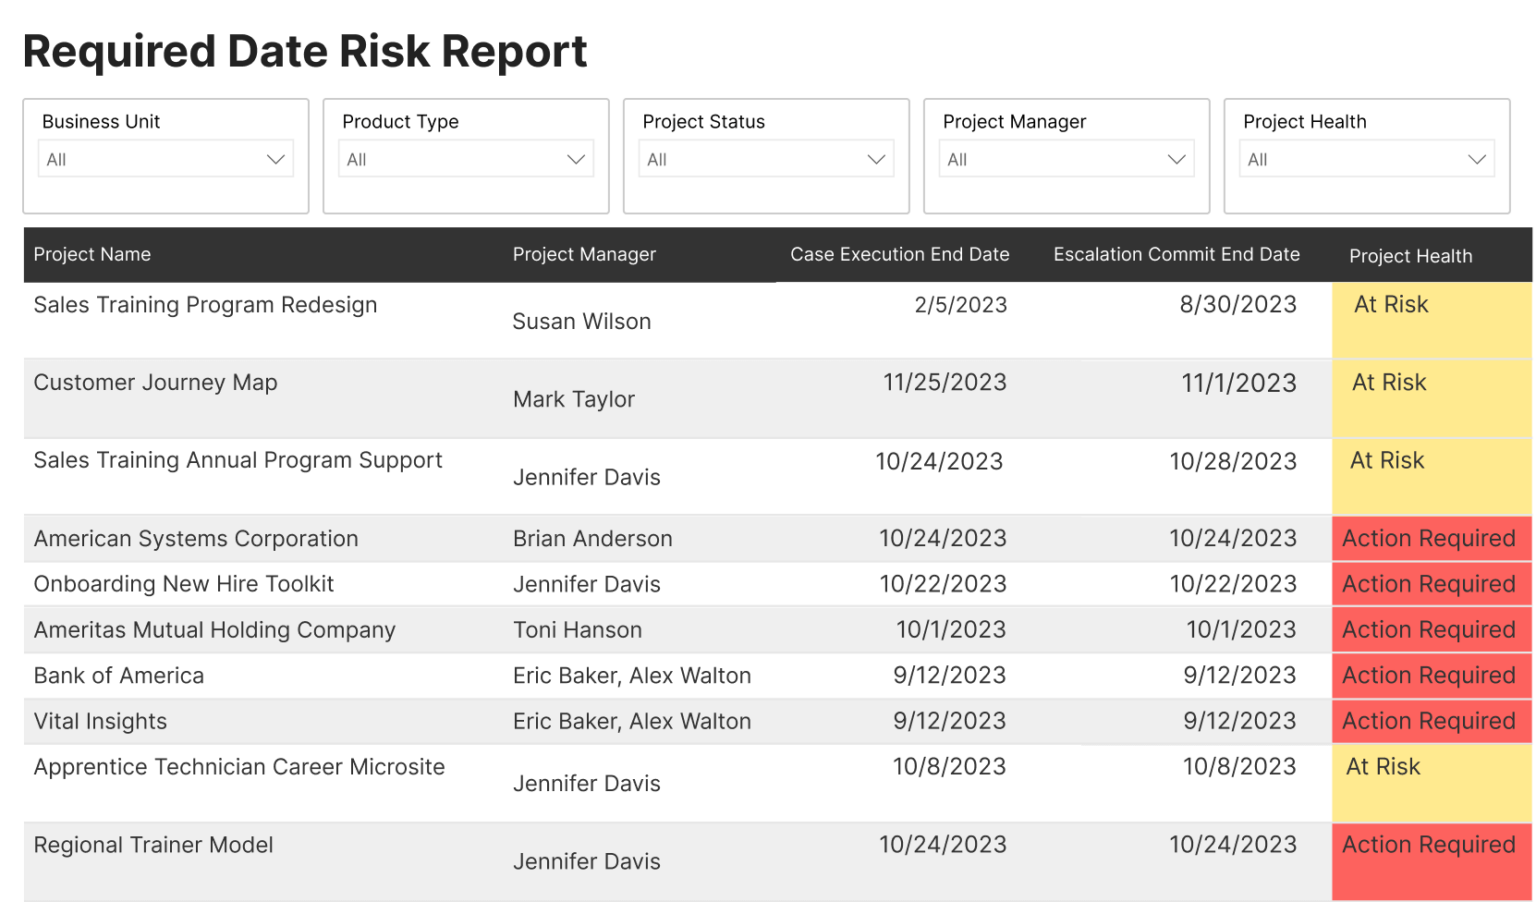Open the Product Type dropdown
1536x902 pixels.
(465, 158)
